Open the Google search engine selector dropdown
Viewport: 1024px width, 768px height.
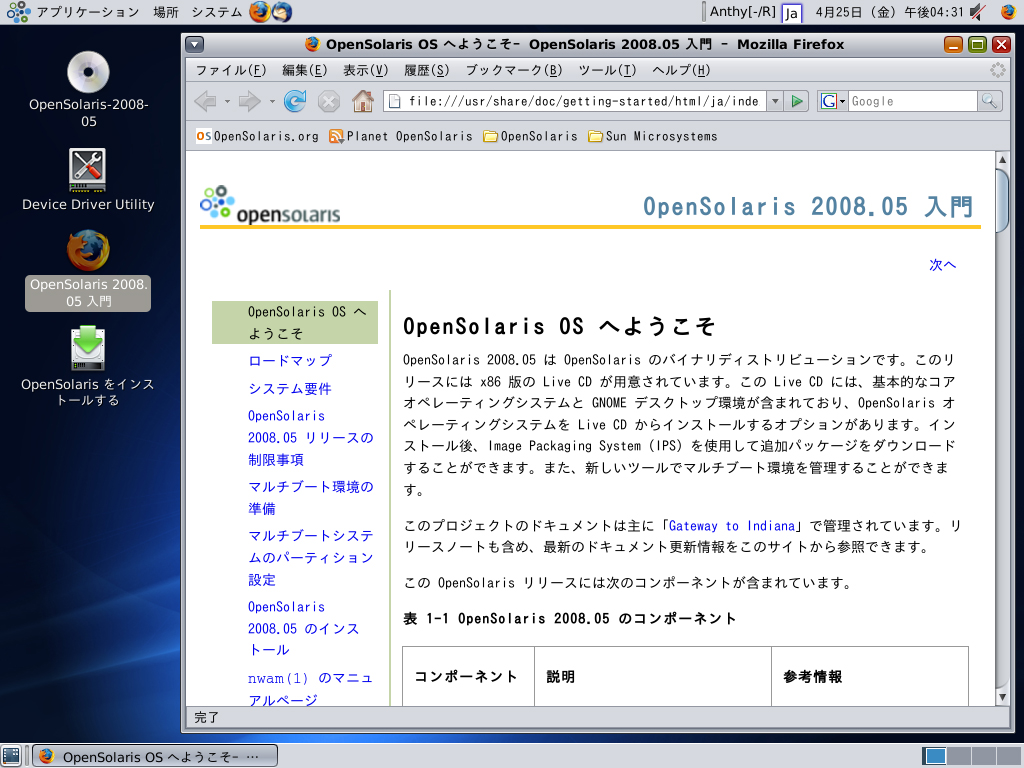[833, 101]
